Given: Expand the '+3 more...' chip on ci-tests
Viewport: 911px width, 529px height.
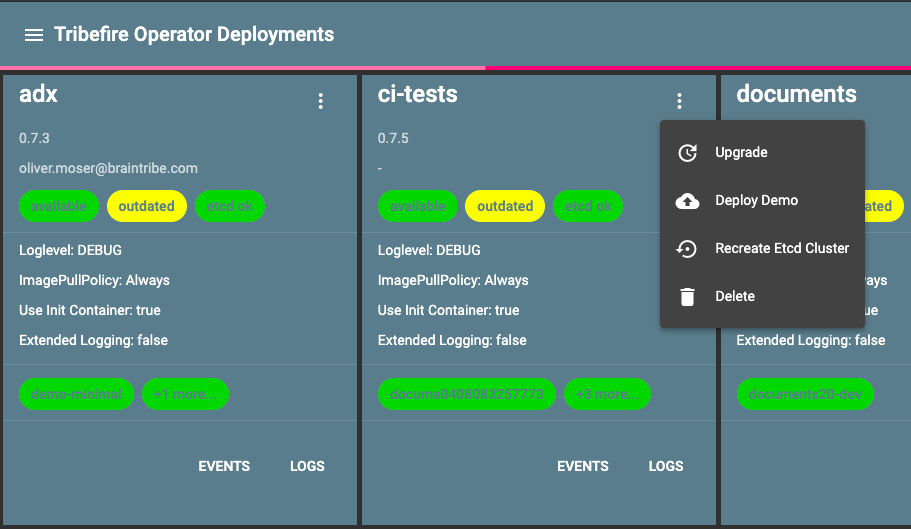Looking at the screenshot, I should click(x=607, y=394).
